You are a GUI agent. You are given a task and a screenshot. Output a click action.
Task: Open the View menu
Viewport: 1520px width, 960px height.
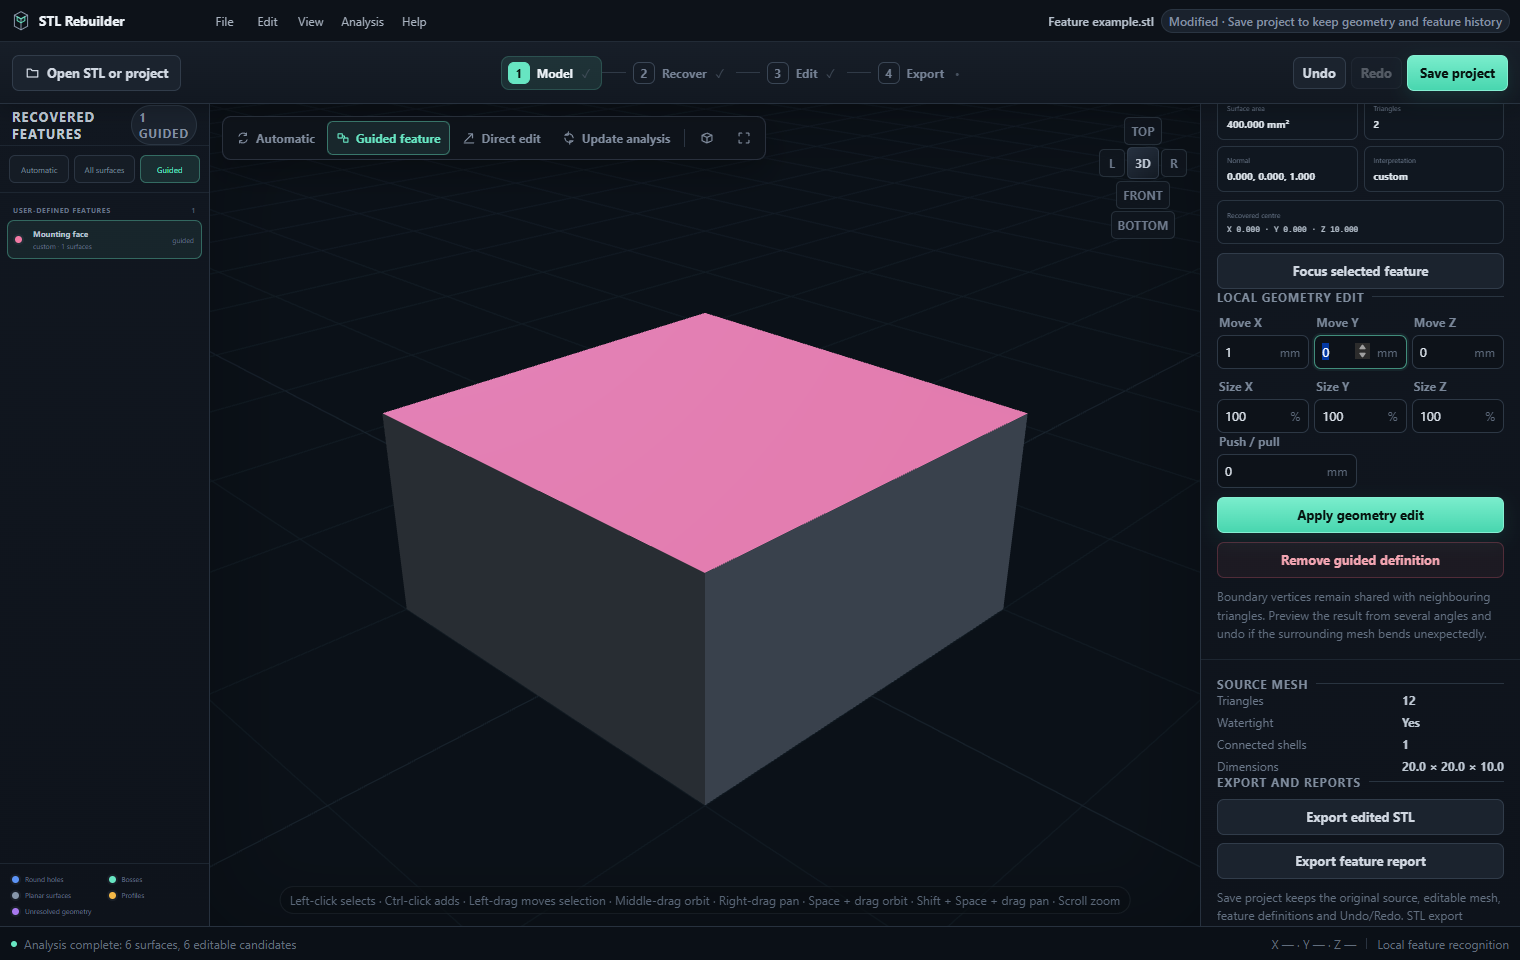tap(311, 22)
